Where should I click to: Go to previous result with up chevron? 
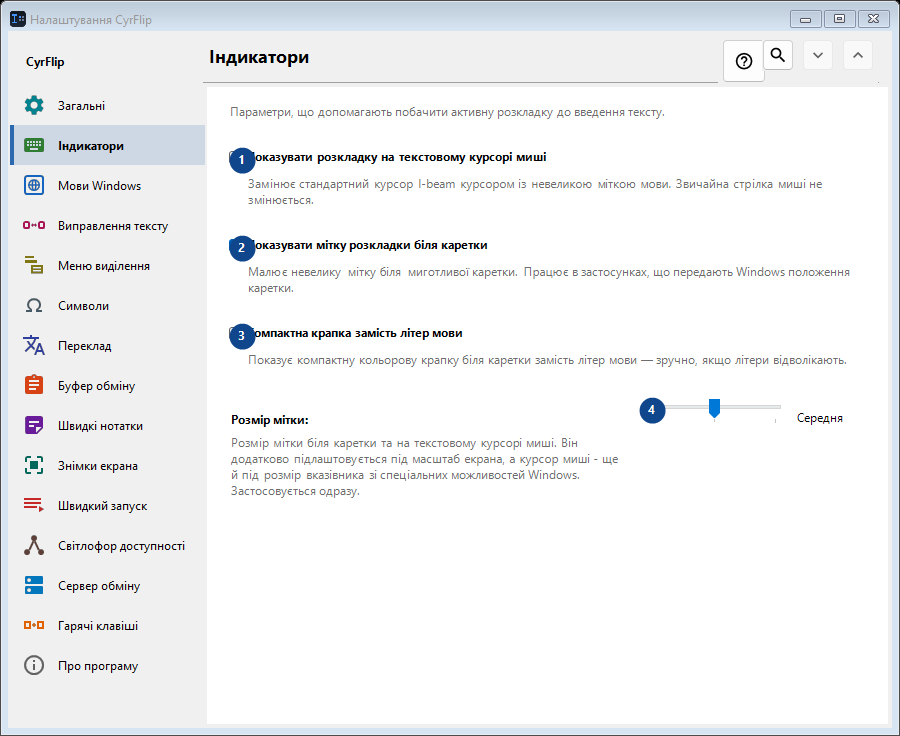click(858, 55)
